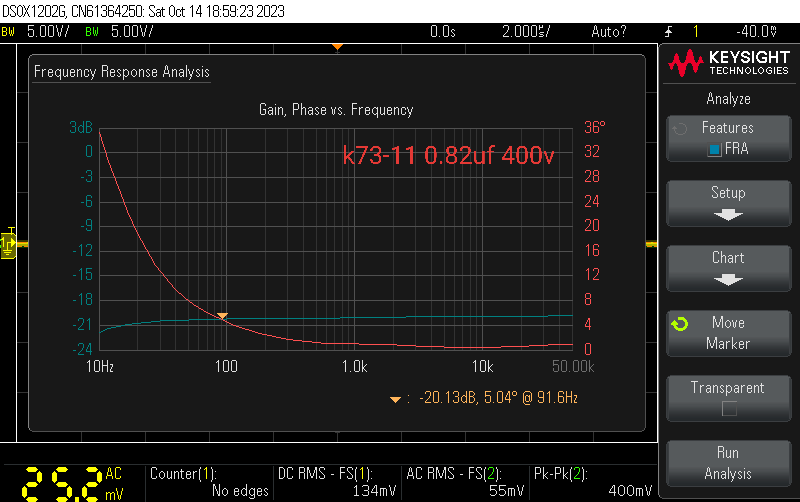The width and height of the screenshot is (800, 502).
Task: Click the -24 gain axis label
Action: (83, 349)
